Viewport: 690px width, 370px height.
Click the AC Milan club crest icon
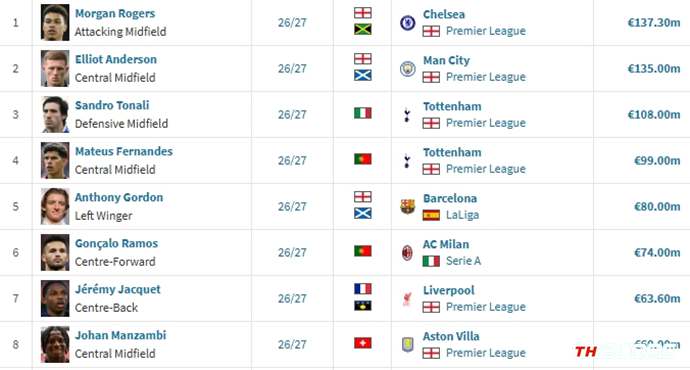(x=407, y=253)
